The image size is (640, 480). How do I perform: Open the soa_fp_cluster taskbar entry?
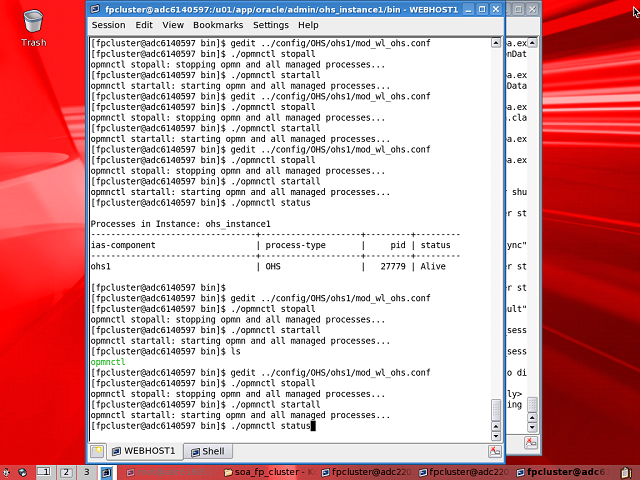(270, 472)
